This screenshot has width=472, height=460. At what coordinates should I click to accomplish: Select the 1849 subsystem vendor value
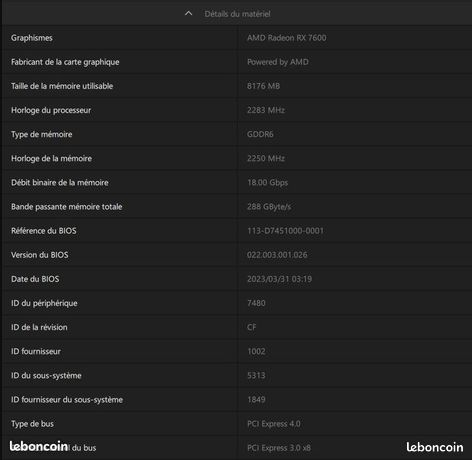coord(256,400)
